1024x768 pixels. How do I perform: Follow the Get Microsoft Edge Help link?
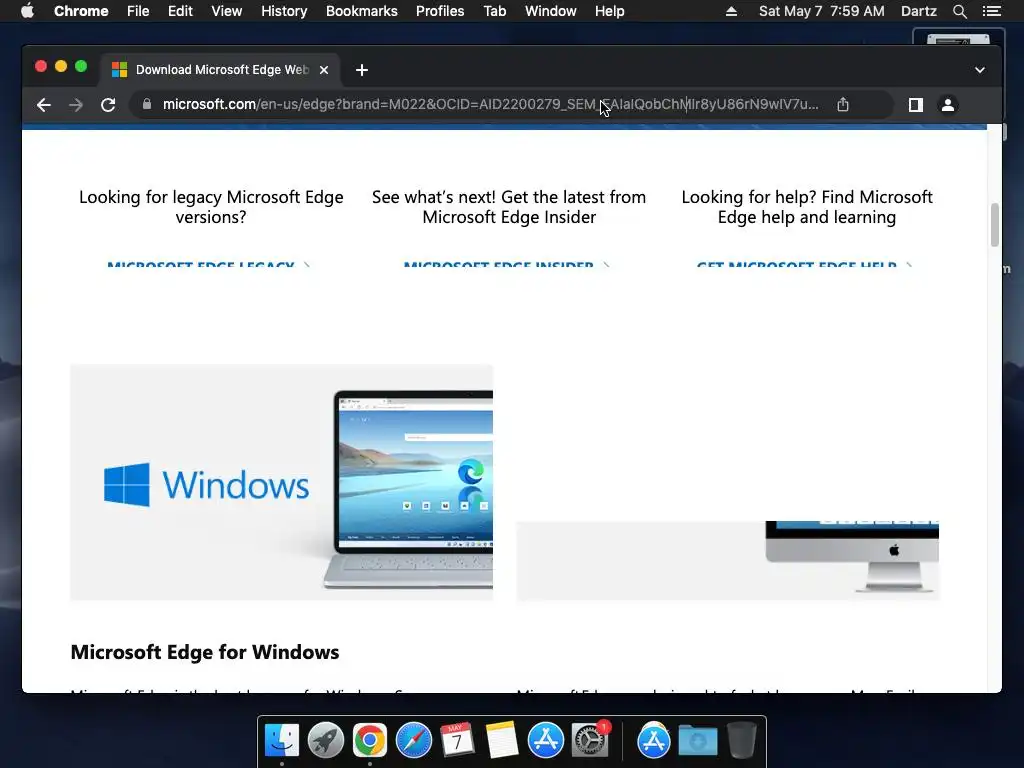804,264
